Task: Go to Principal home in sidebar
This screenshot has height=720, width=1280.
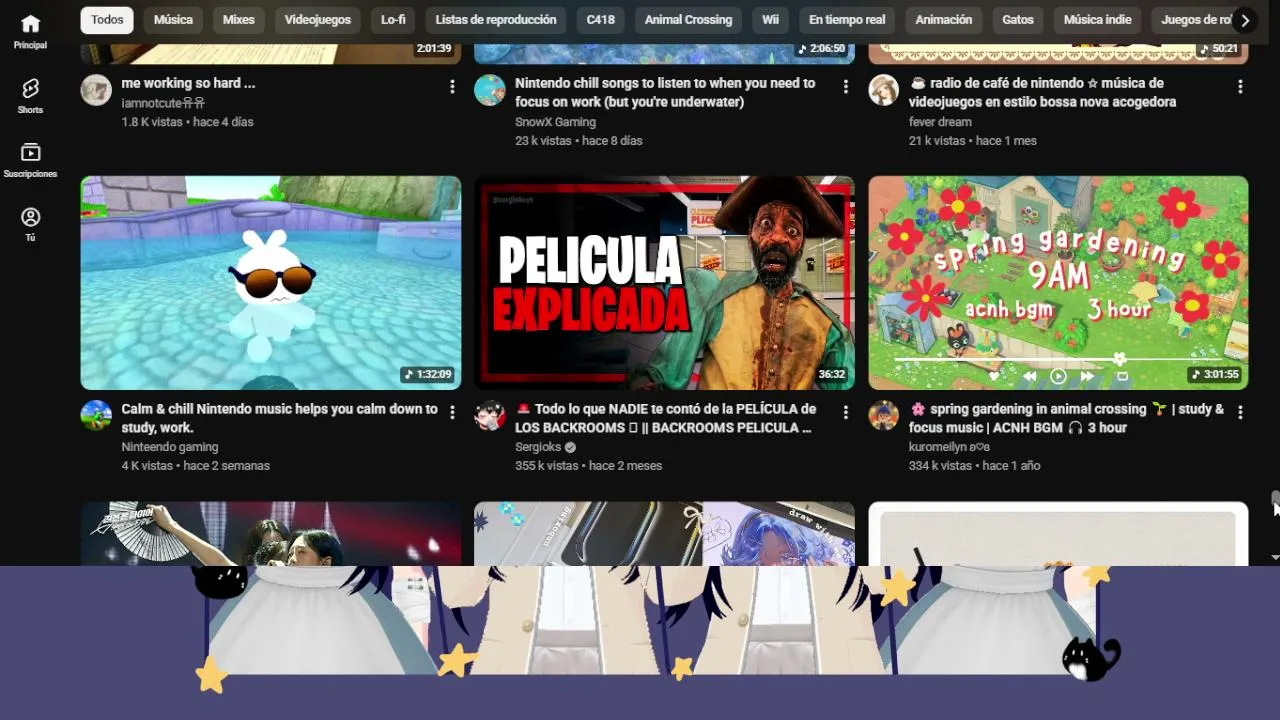Action: pos(30,31)
